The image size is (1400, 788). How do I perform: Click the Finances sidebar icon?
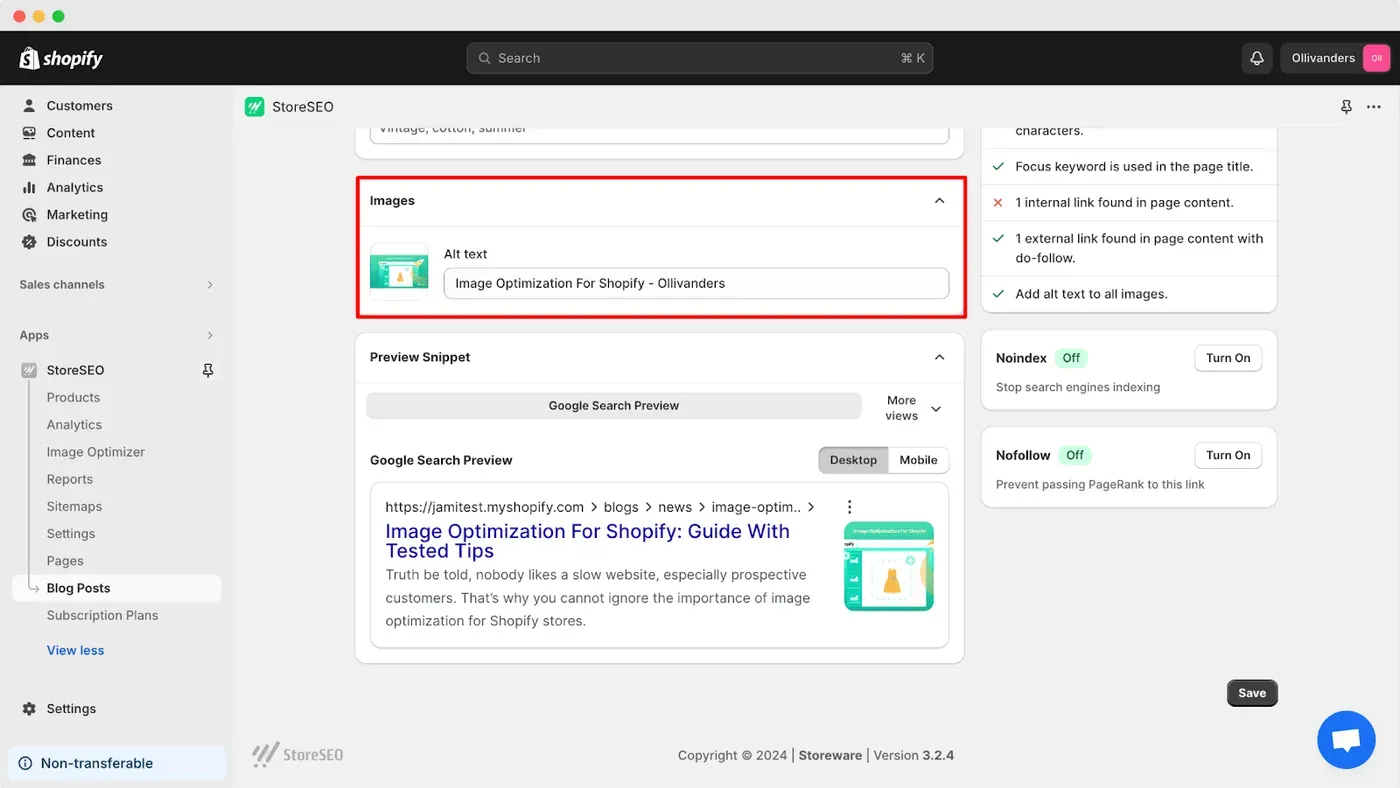coord(29,160)
